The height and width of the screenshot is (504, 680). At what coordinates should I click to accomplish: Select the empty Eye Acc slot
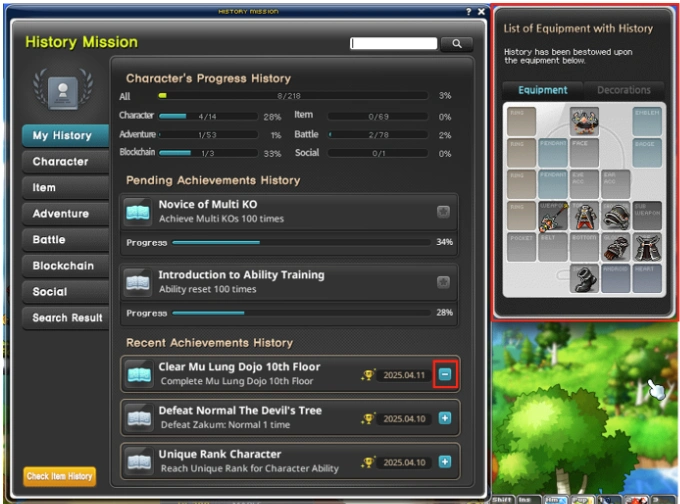584,184
